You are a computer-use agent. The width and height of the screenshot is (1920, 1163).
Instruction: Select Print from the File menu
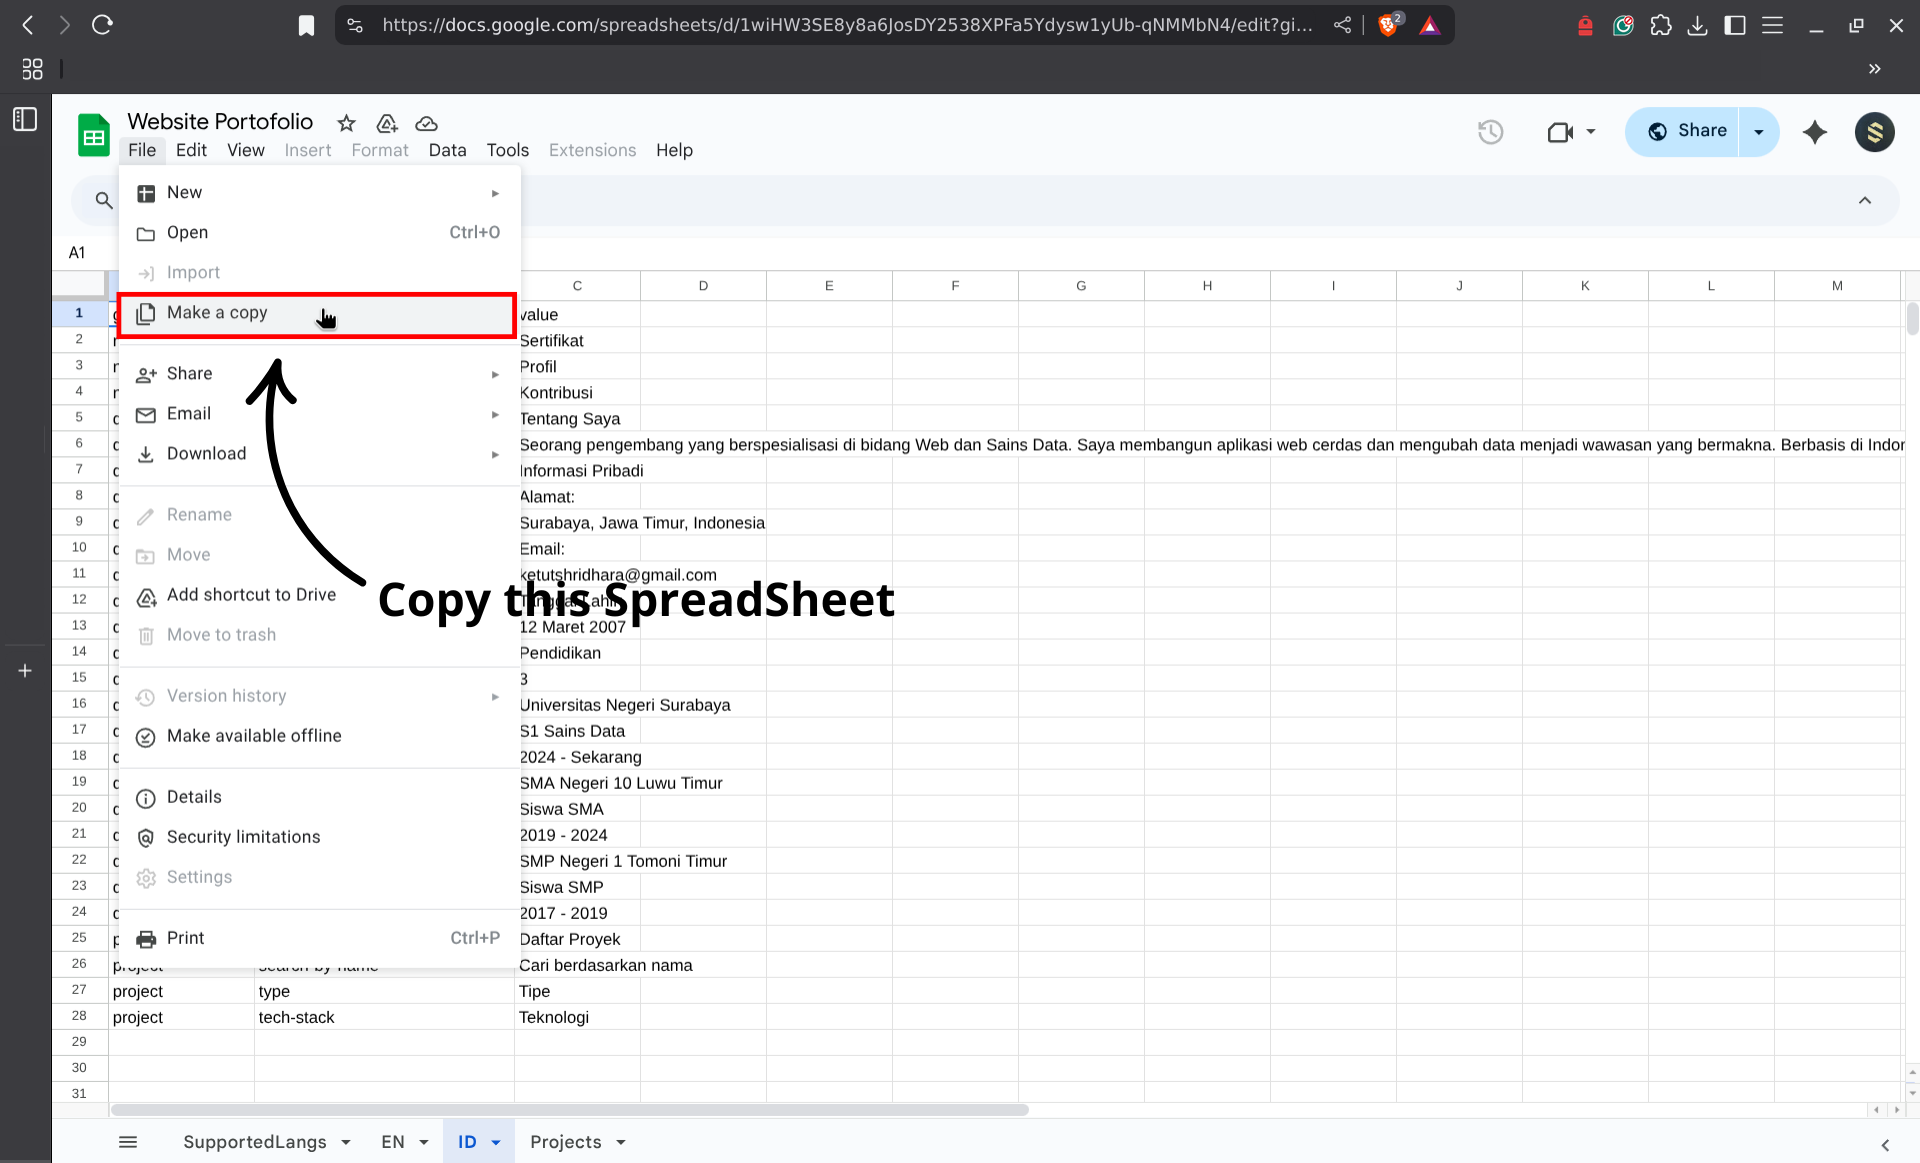point(319,938)
